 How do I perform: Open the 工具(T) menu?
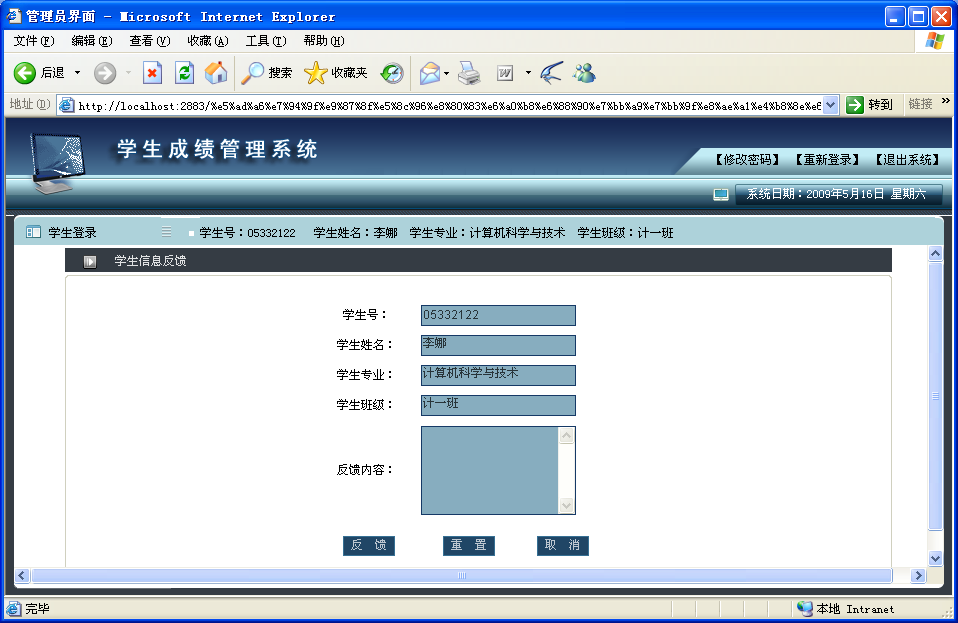pos(266,41)
